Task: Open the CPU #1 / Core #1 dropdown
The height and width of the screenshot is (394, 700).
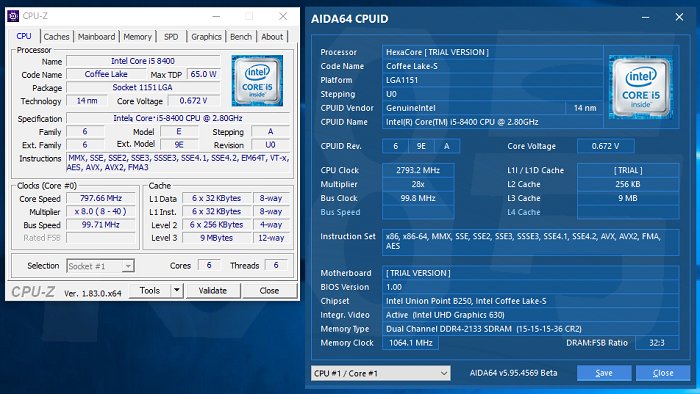Action: click(x=381, y=373)
